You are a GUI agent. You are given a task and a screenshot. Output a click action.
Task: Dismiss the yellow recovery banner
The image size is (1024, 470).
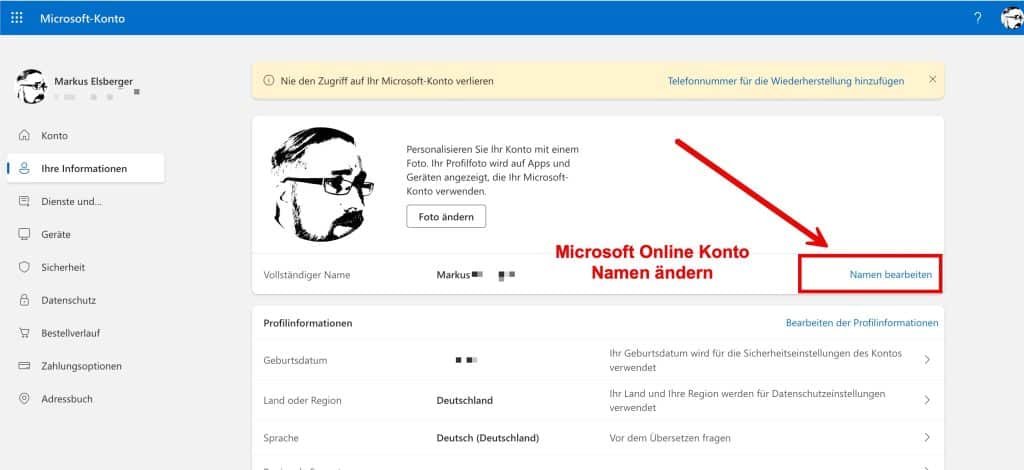click(x=933, y=79)
